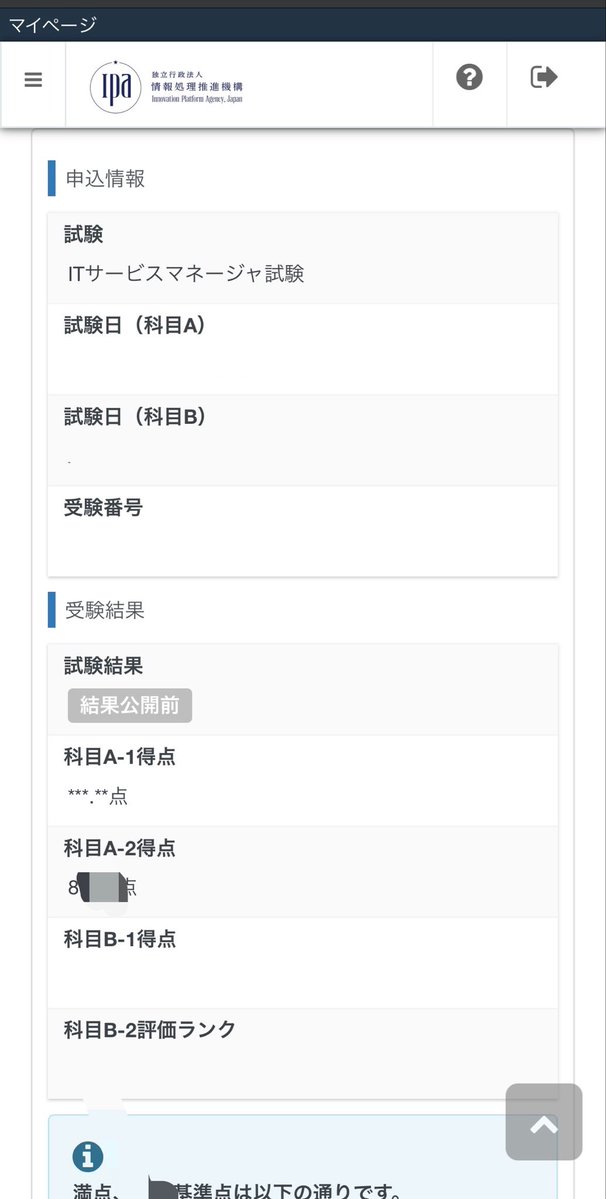Click the マイページ title bar
The width and height of the screenshot is (606, 1199).
tap(303, 25)
